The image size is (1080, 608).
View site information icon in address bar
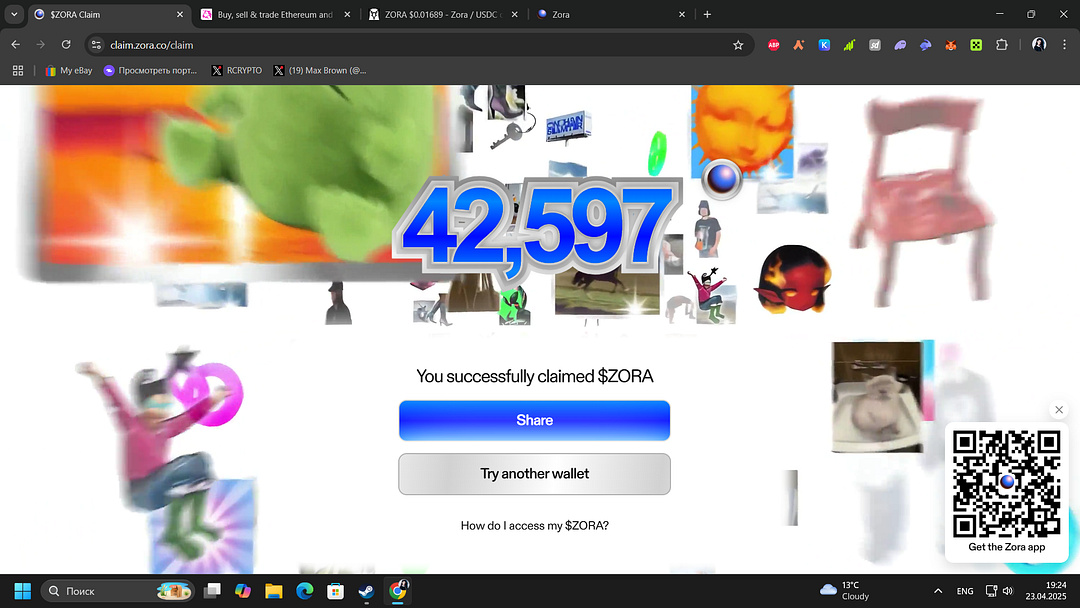pos(96,45)
